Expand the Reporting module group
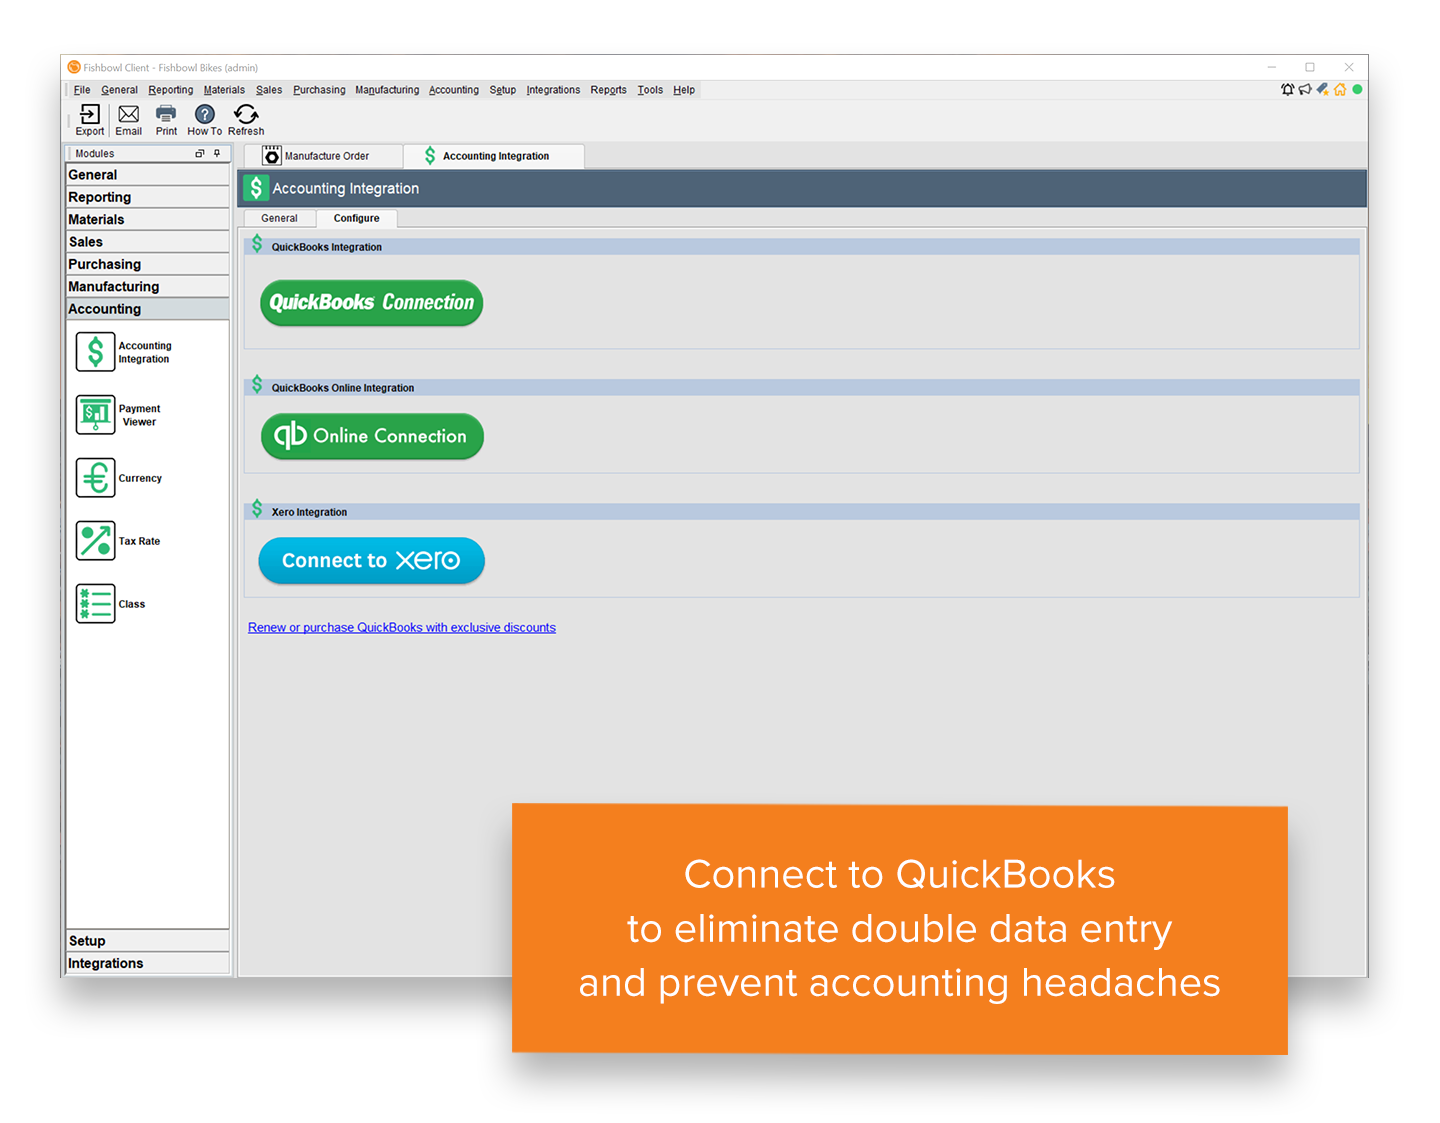The image size is (1440, 1123). click(x=148, y=197)
